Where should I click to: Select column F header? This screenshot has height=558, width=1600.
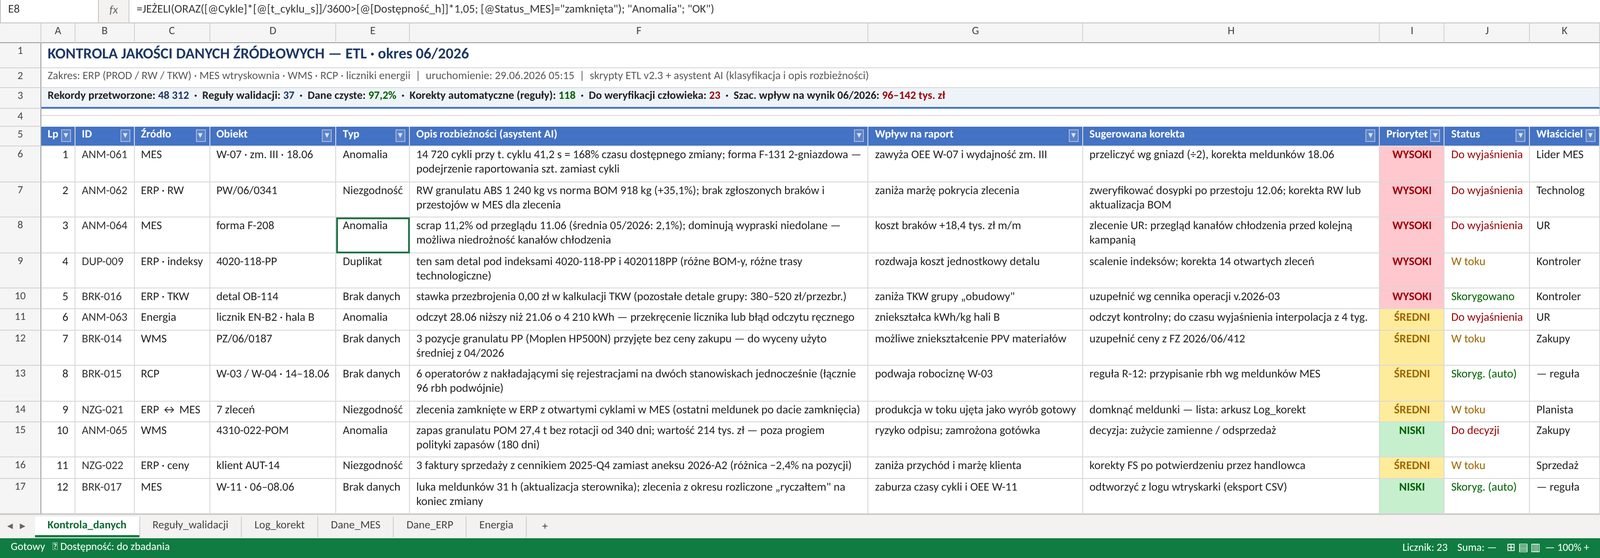coord(638,31)
